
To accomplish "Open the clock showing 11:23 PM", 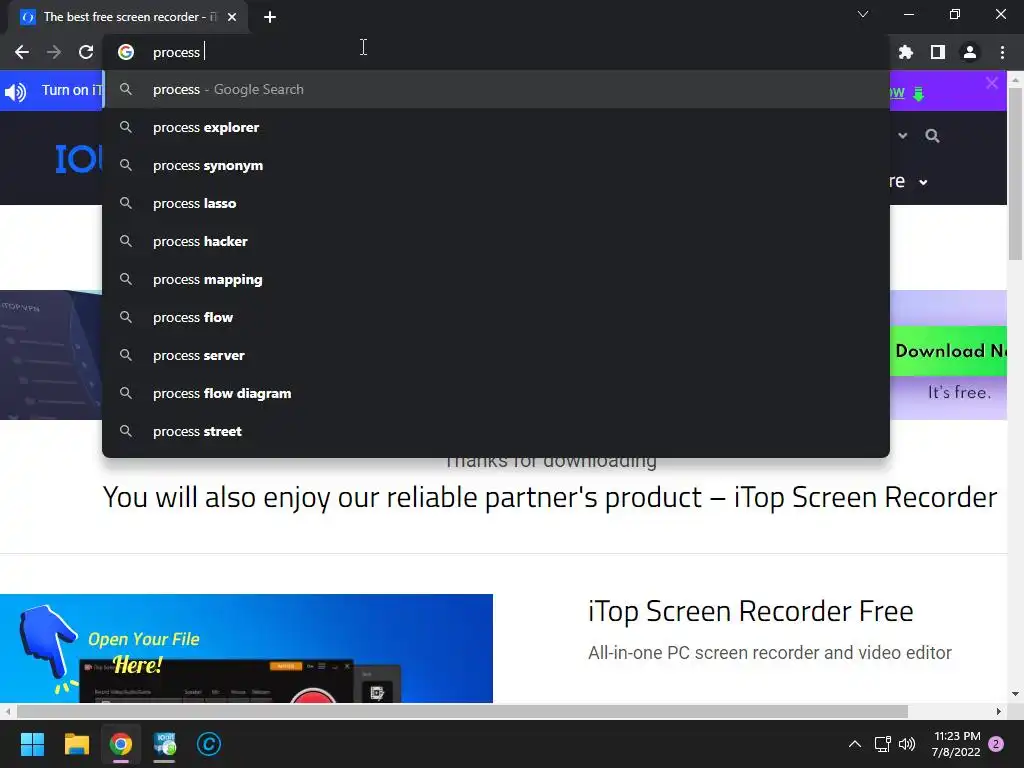I will pos(957,744).
